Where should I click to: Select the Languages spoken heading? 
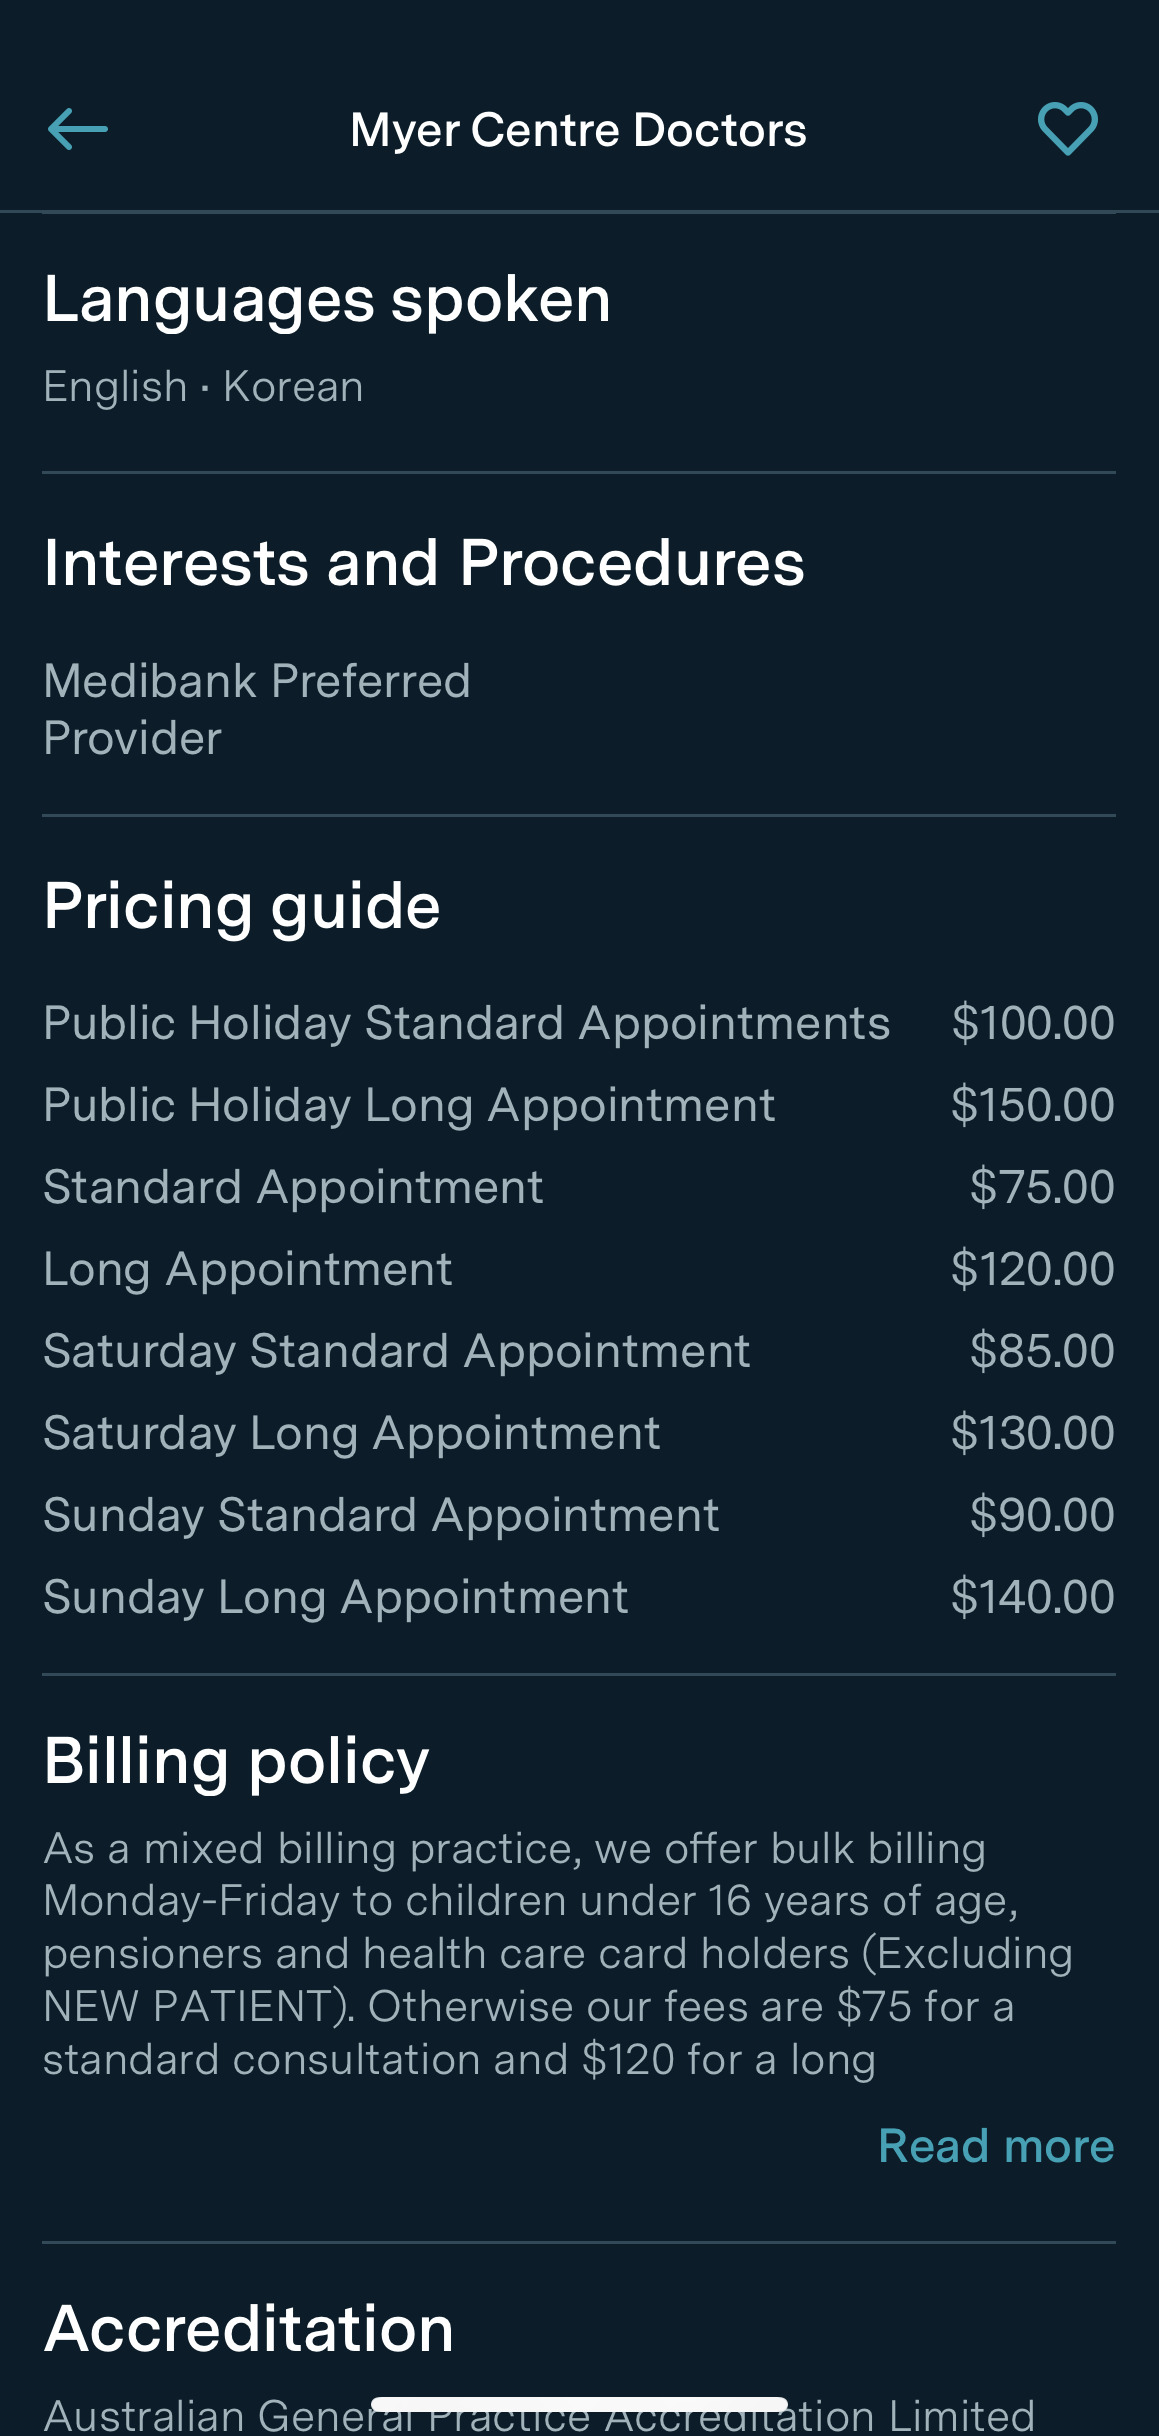(x=327, y=300)
